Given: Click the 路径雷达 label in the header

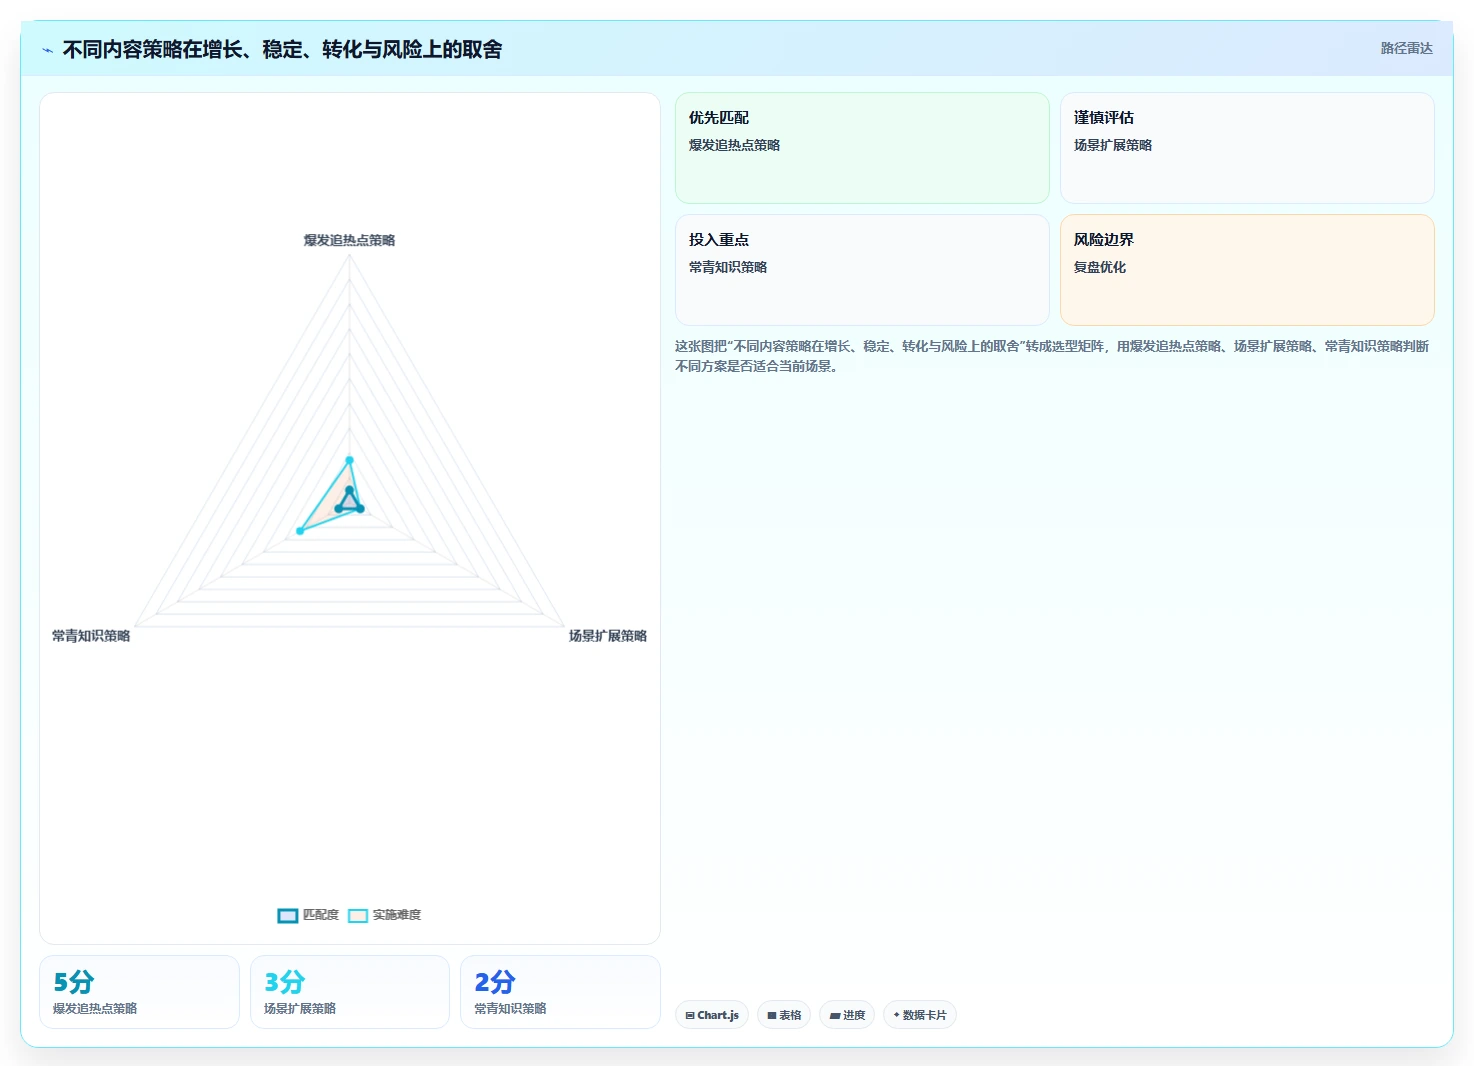Looking at the screenshot, I should [1406, 48].
